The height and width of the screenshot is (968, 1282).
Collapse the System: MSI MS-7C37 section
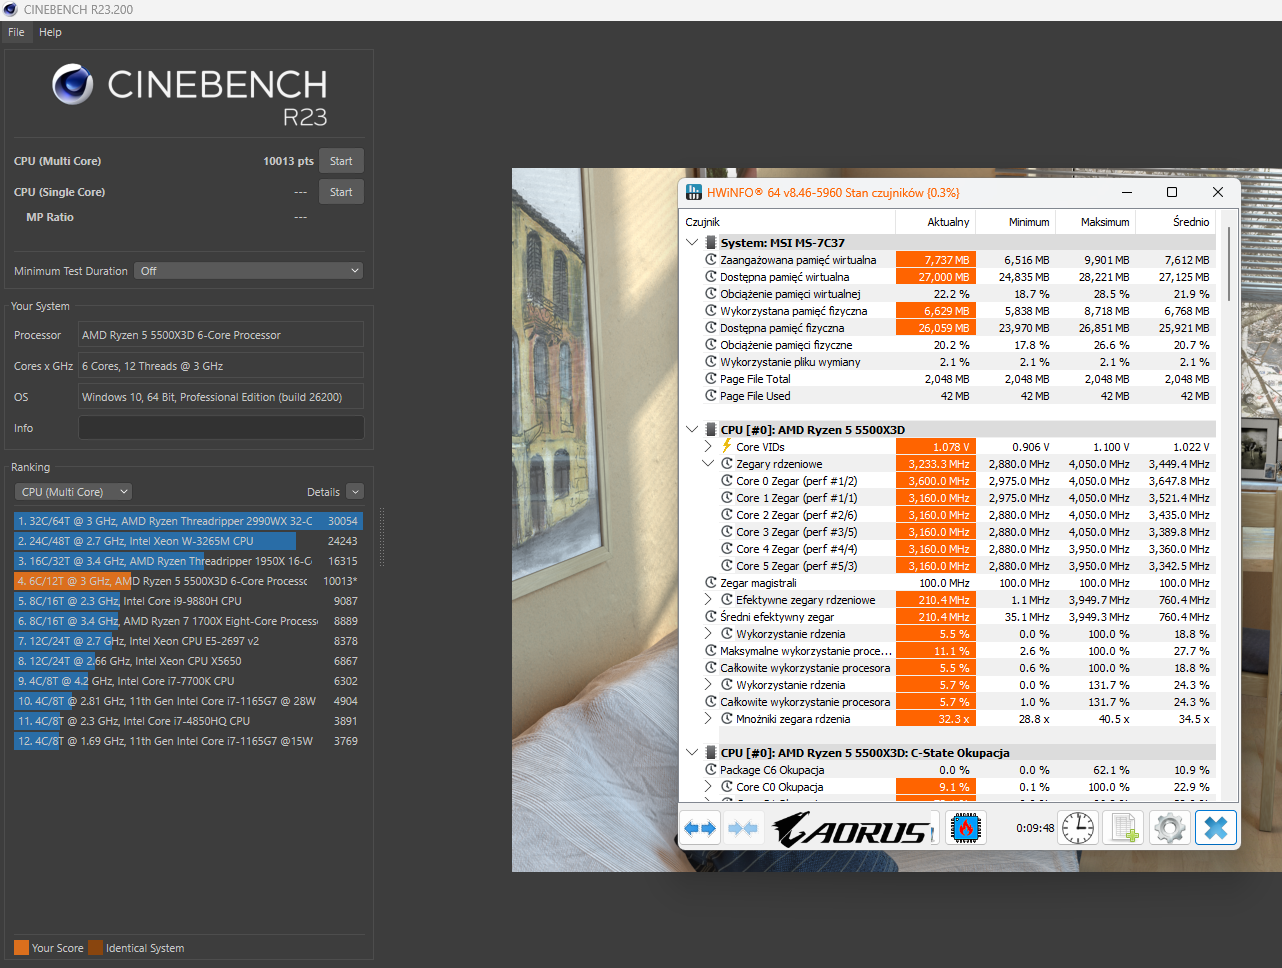(692, 242)
